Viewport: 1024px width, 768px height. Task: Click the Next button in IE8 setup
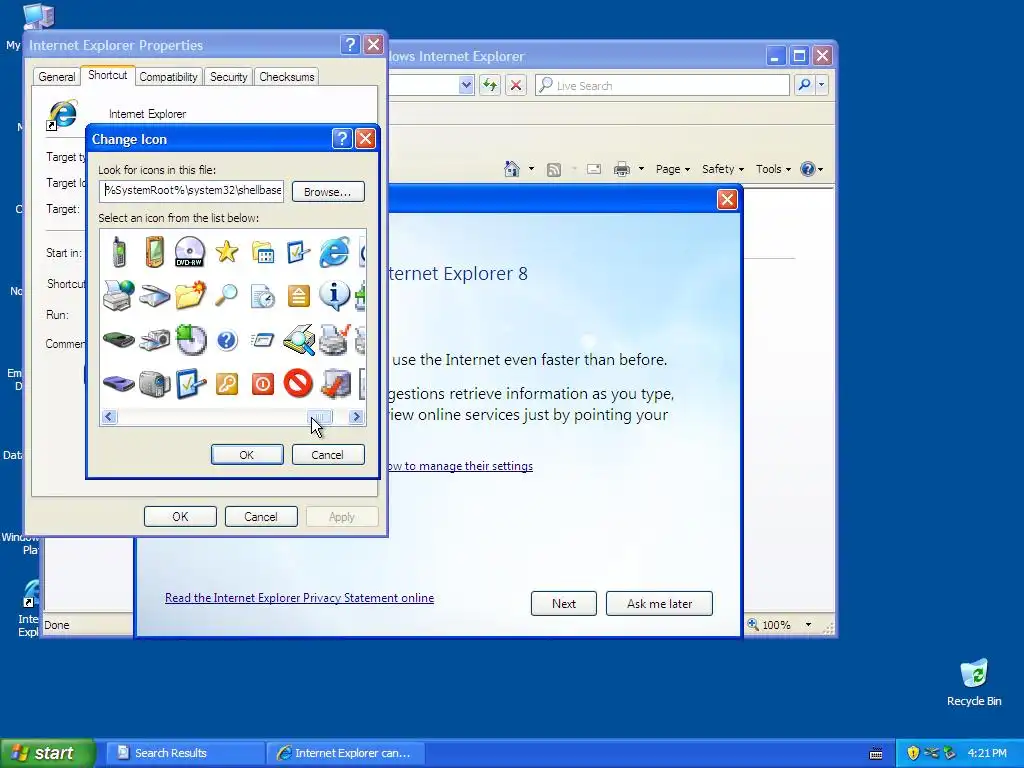[x=564, y=603]
